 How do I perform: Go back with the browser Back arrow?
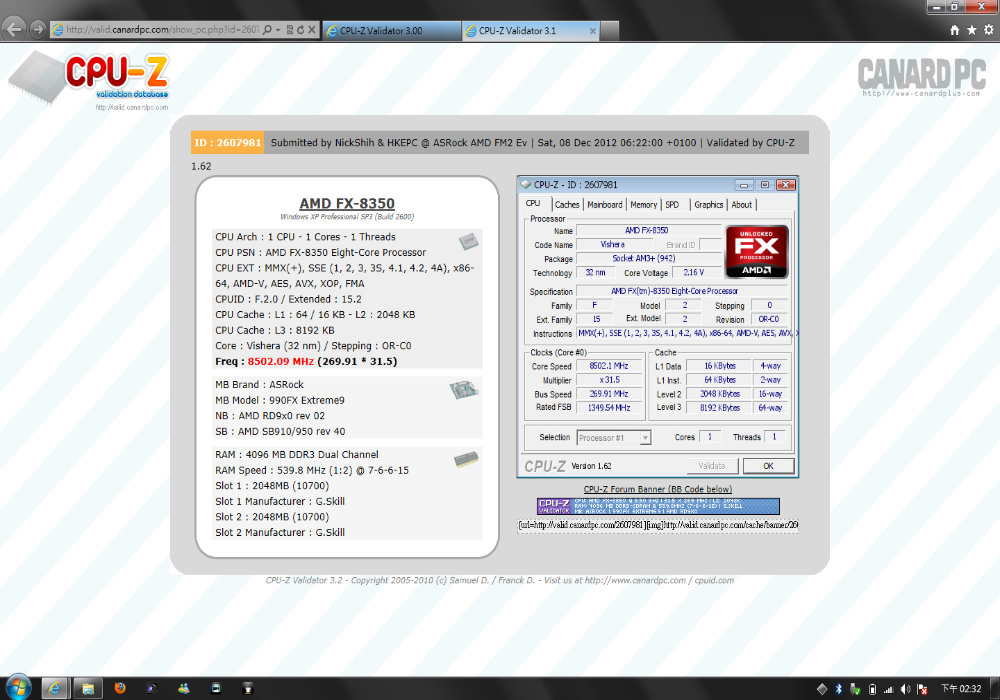pos(14,29)
